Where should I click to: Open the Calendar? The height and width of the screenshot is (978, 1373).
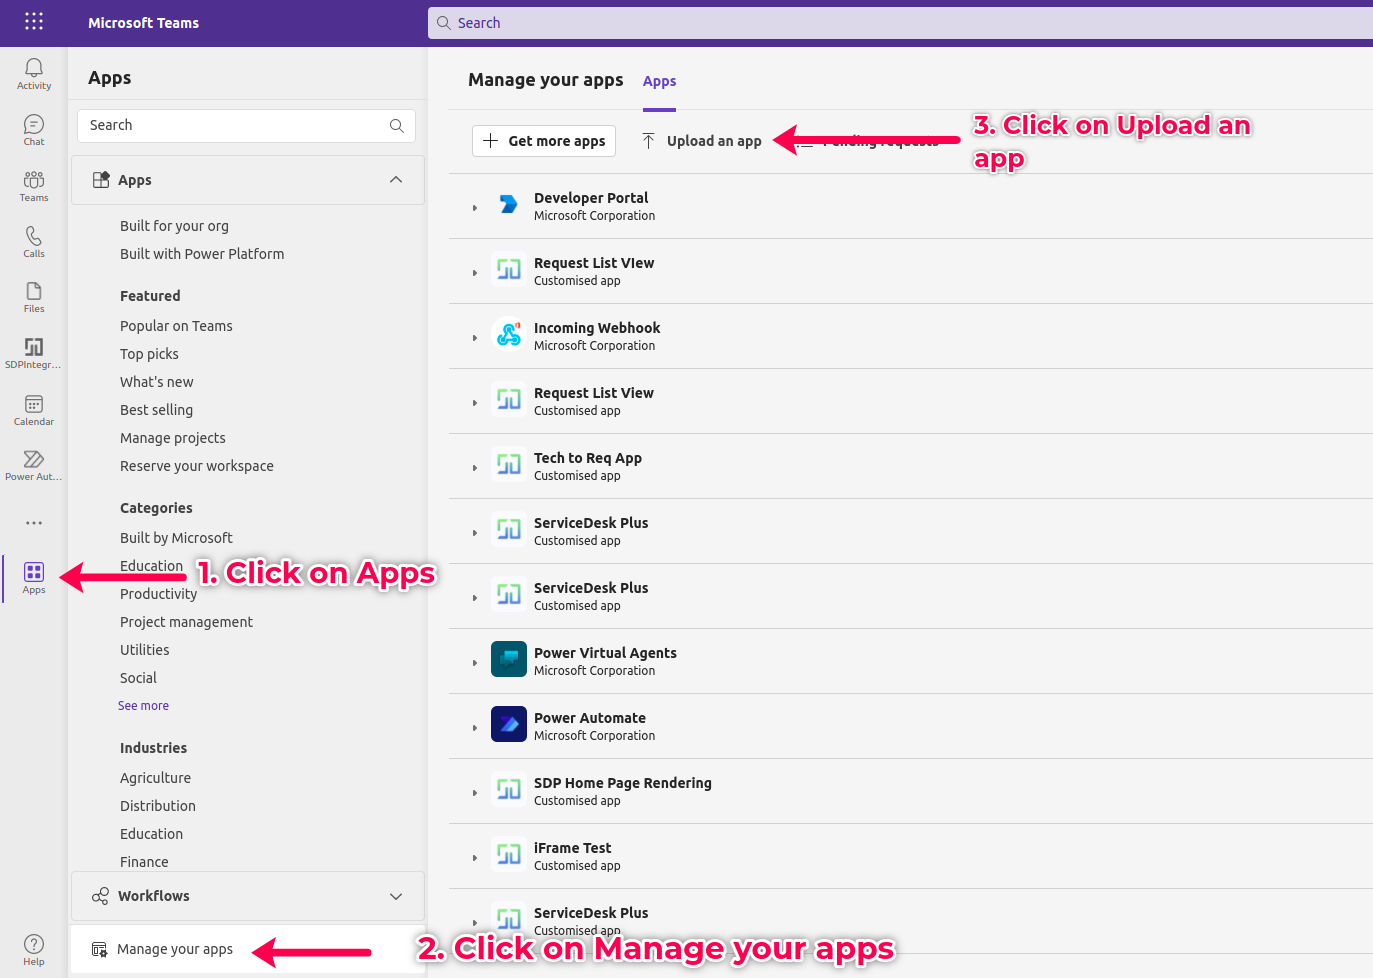pyautogui.click(x=34, y=410)
